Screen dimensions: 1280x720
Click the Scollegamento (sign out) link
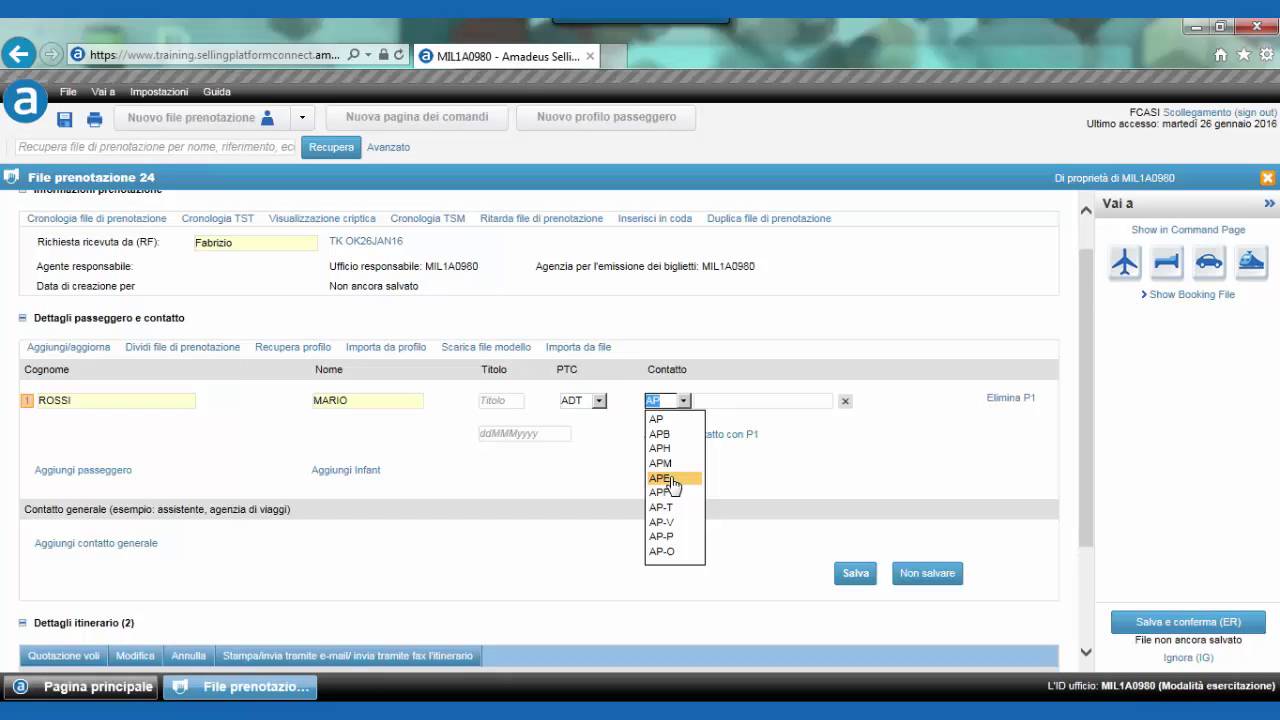[1220, 113]
